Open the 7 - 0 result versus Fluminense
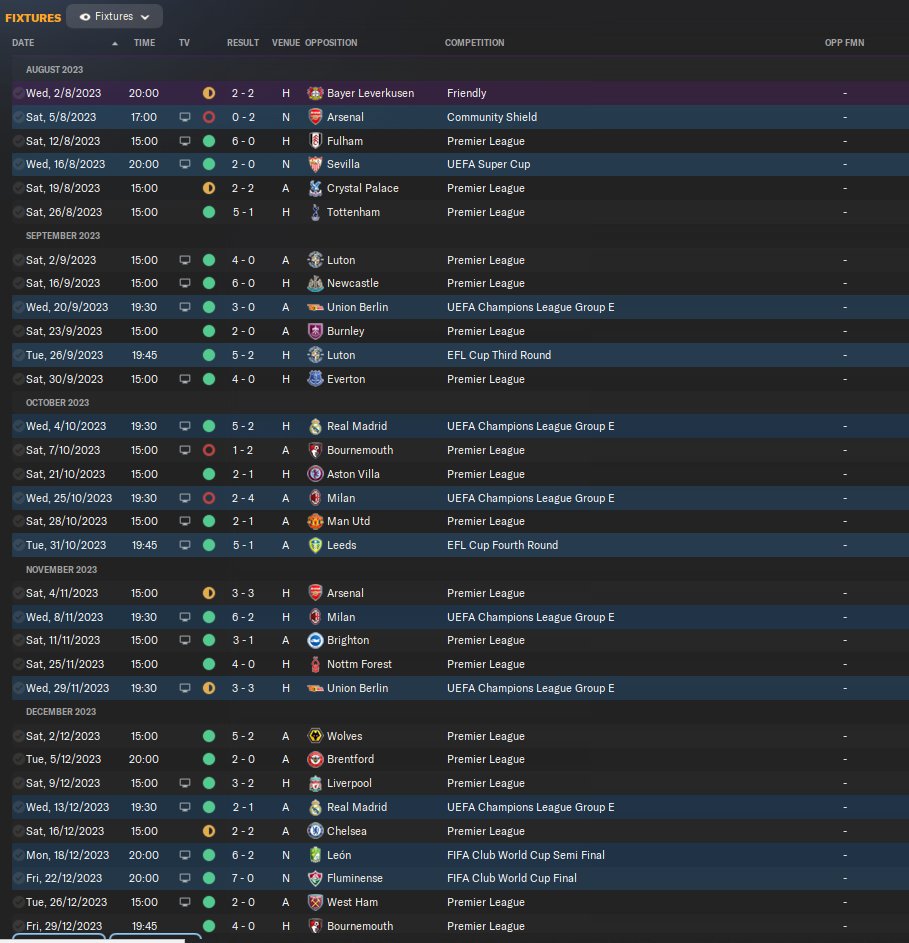This screenshot has width=909, height=943. click(x=243, y=879)
